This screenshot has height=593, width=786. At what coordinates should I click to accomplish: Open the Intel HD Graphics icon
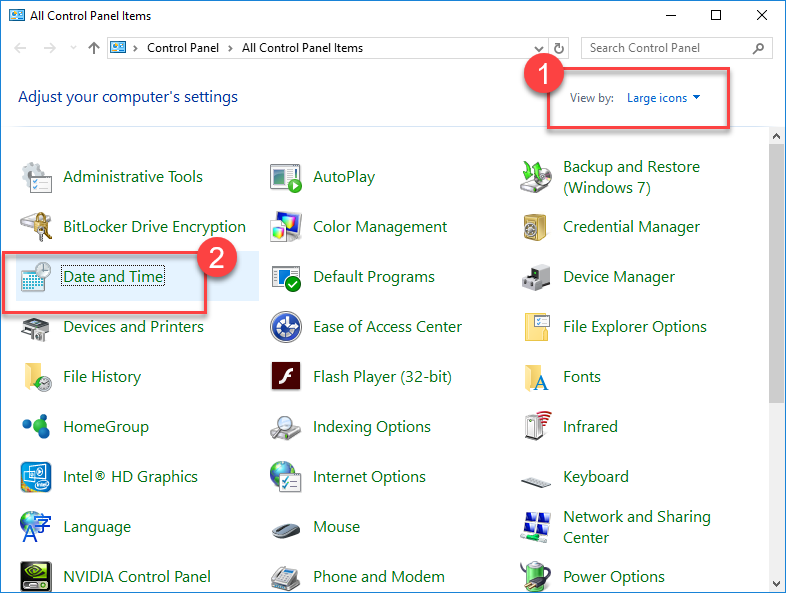pyautogui.click(x=36, y=477)
